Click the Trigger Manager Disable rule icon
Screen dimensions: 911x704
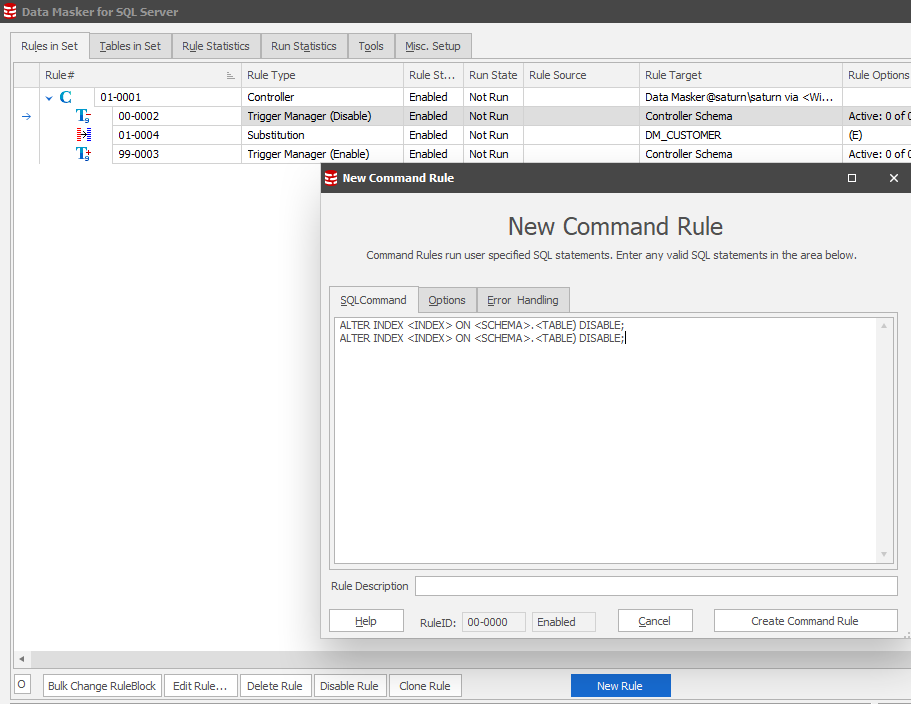(84, 116)
